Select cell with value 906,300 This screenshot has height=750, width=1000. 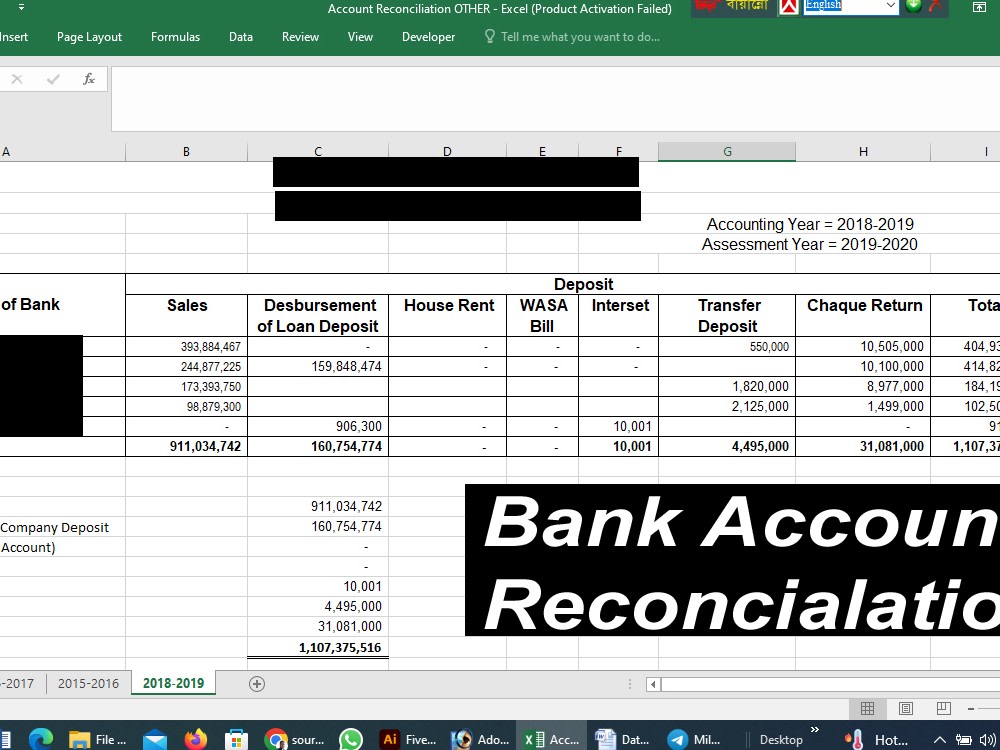318,427
